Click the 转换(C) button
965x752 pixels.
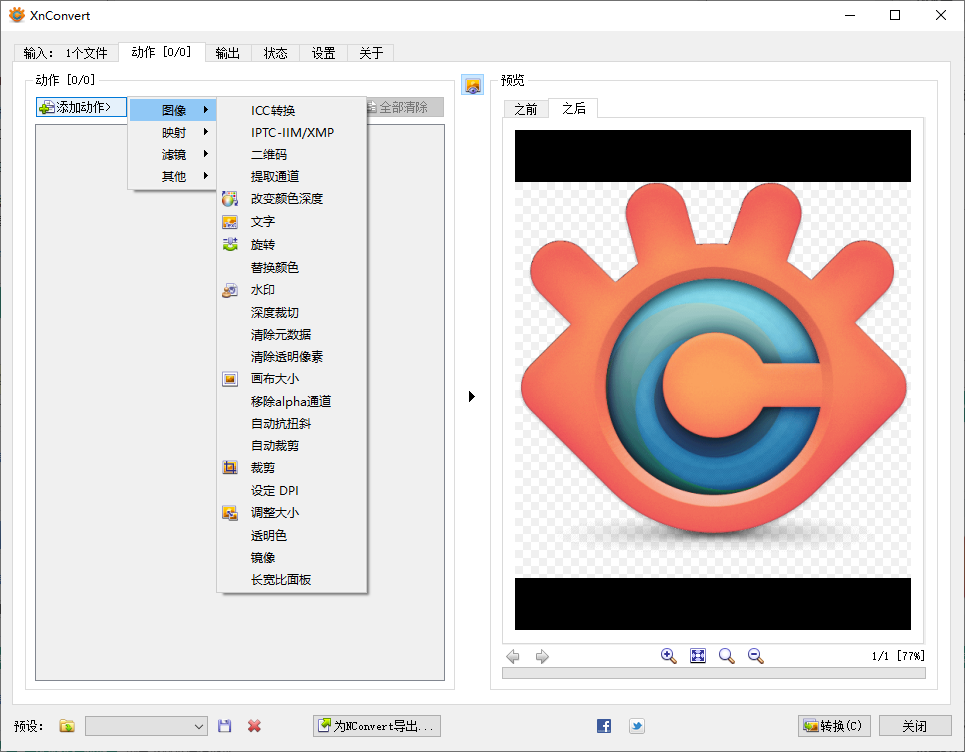coord(833,726)
